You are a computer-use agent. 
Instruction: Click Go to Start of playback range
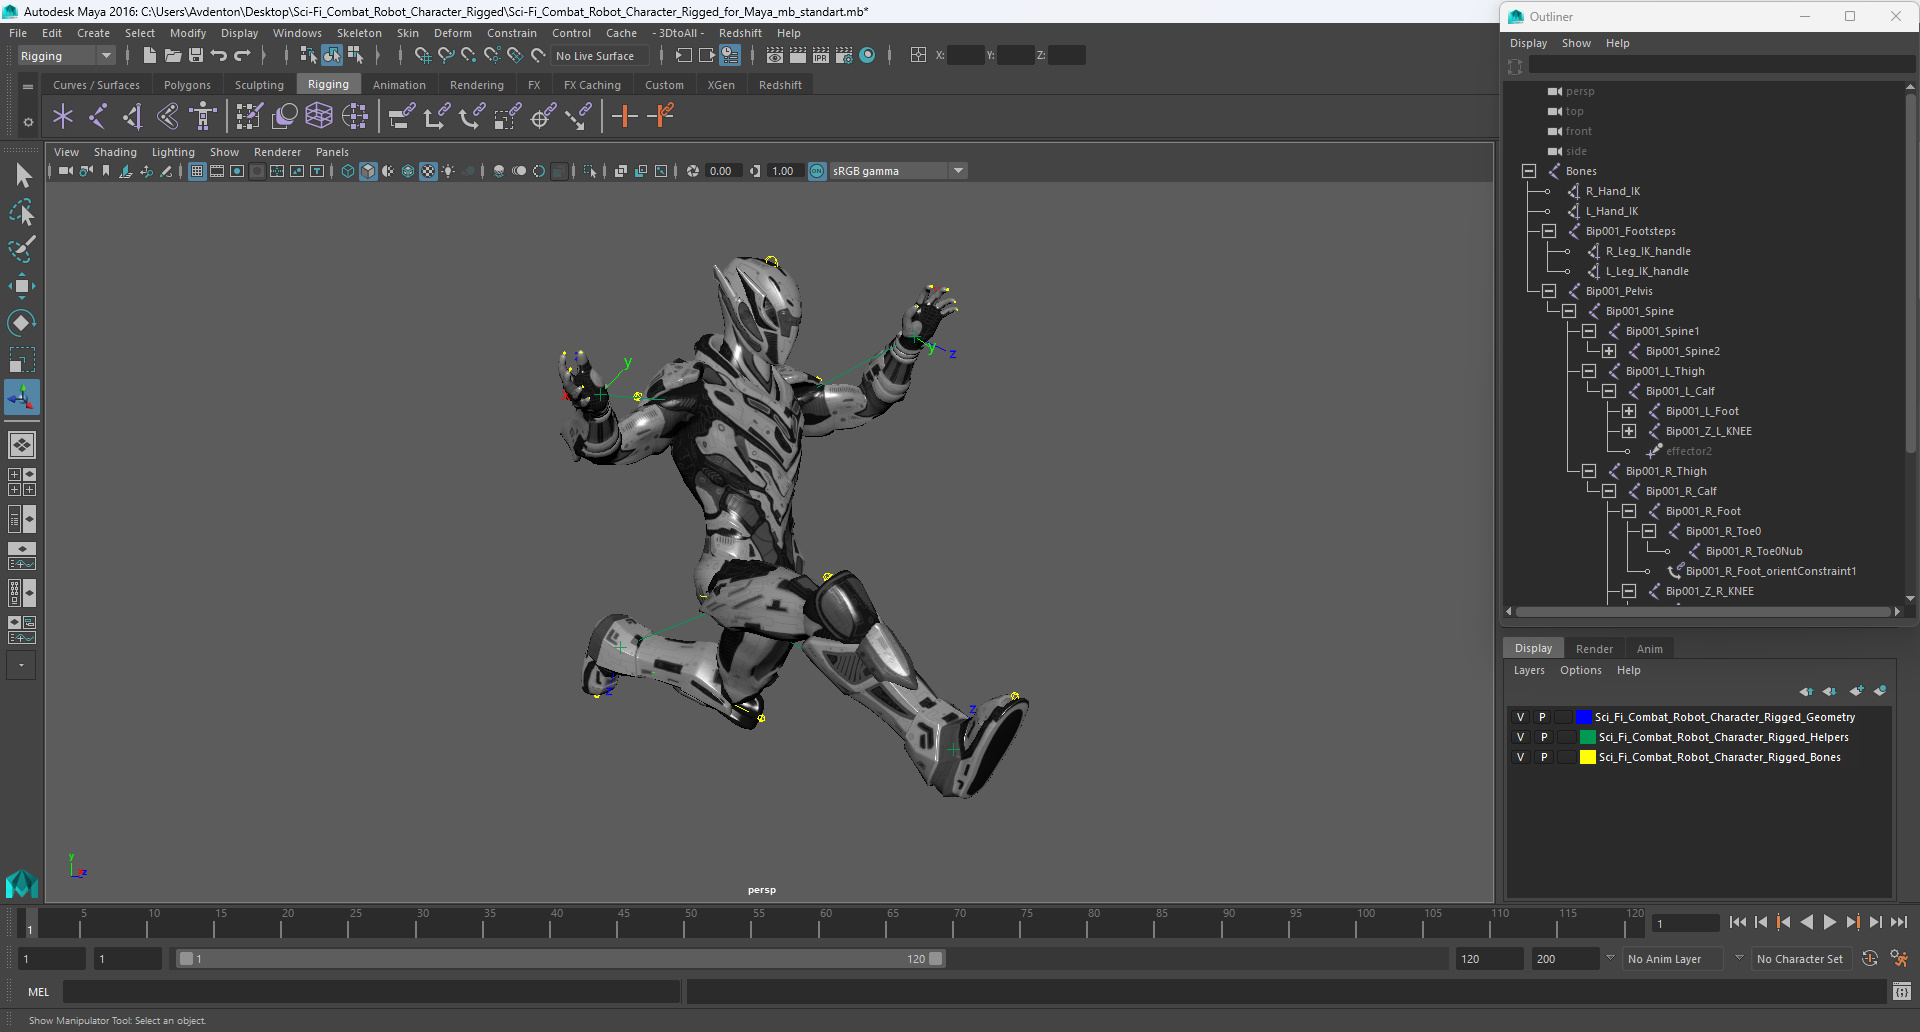click(x=1737, y=922)
